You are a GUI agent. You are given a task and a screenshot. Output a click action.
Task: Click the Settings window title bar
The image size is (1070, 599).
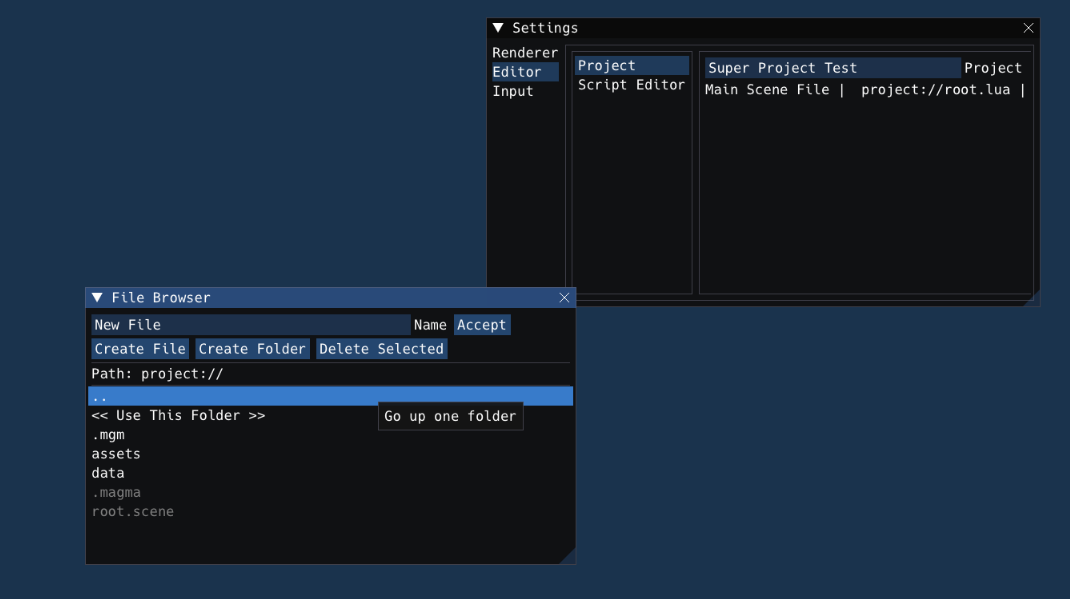click(x=763, y=28)
